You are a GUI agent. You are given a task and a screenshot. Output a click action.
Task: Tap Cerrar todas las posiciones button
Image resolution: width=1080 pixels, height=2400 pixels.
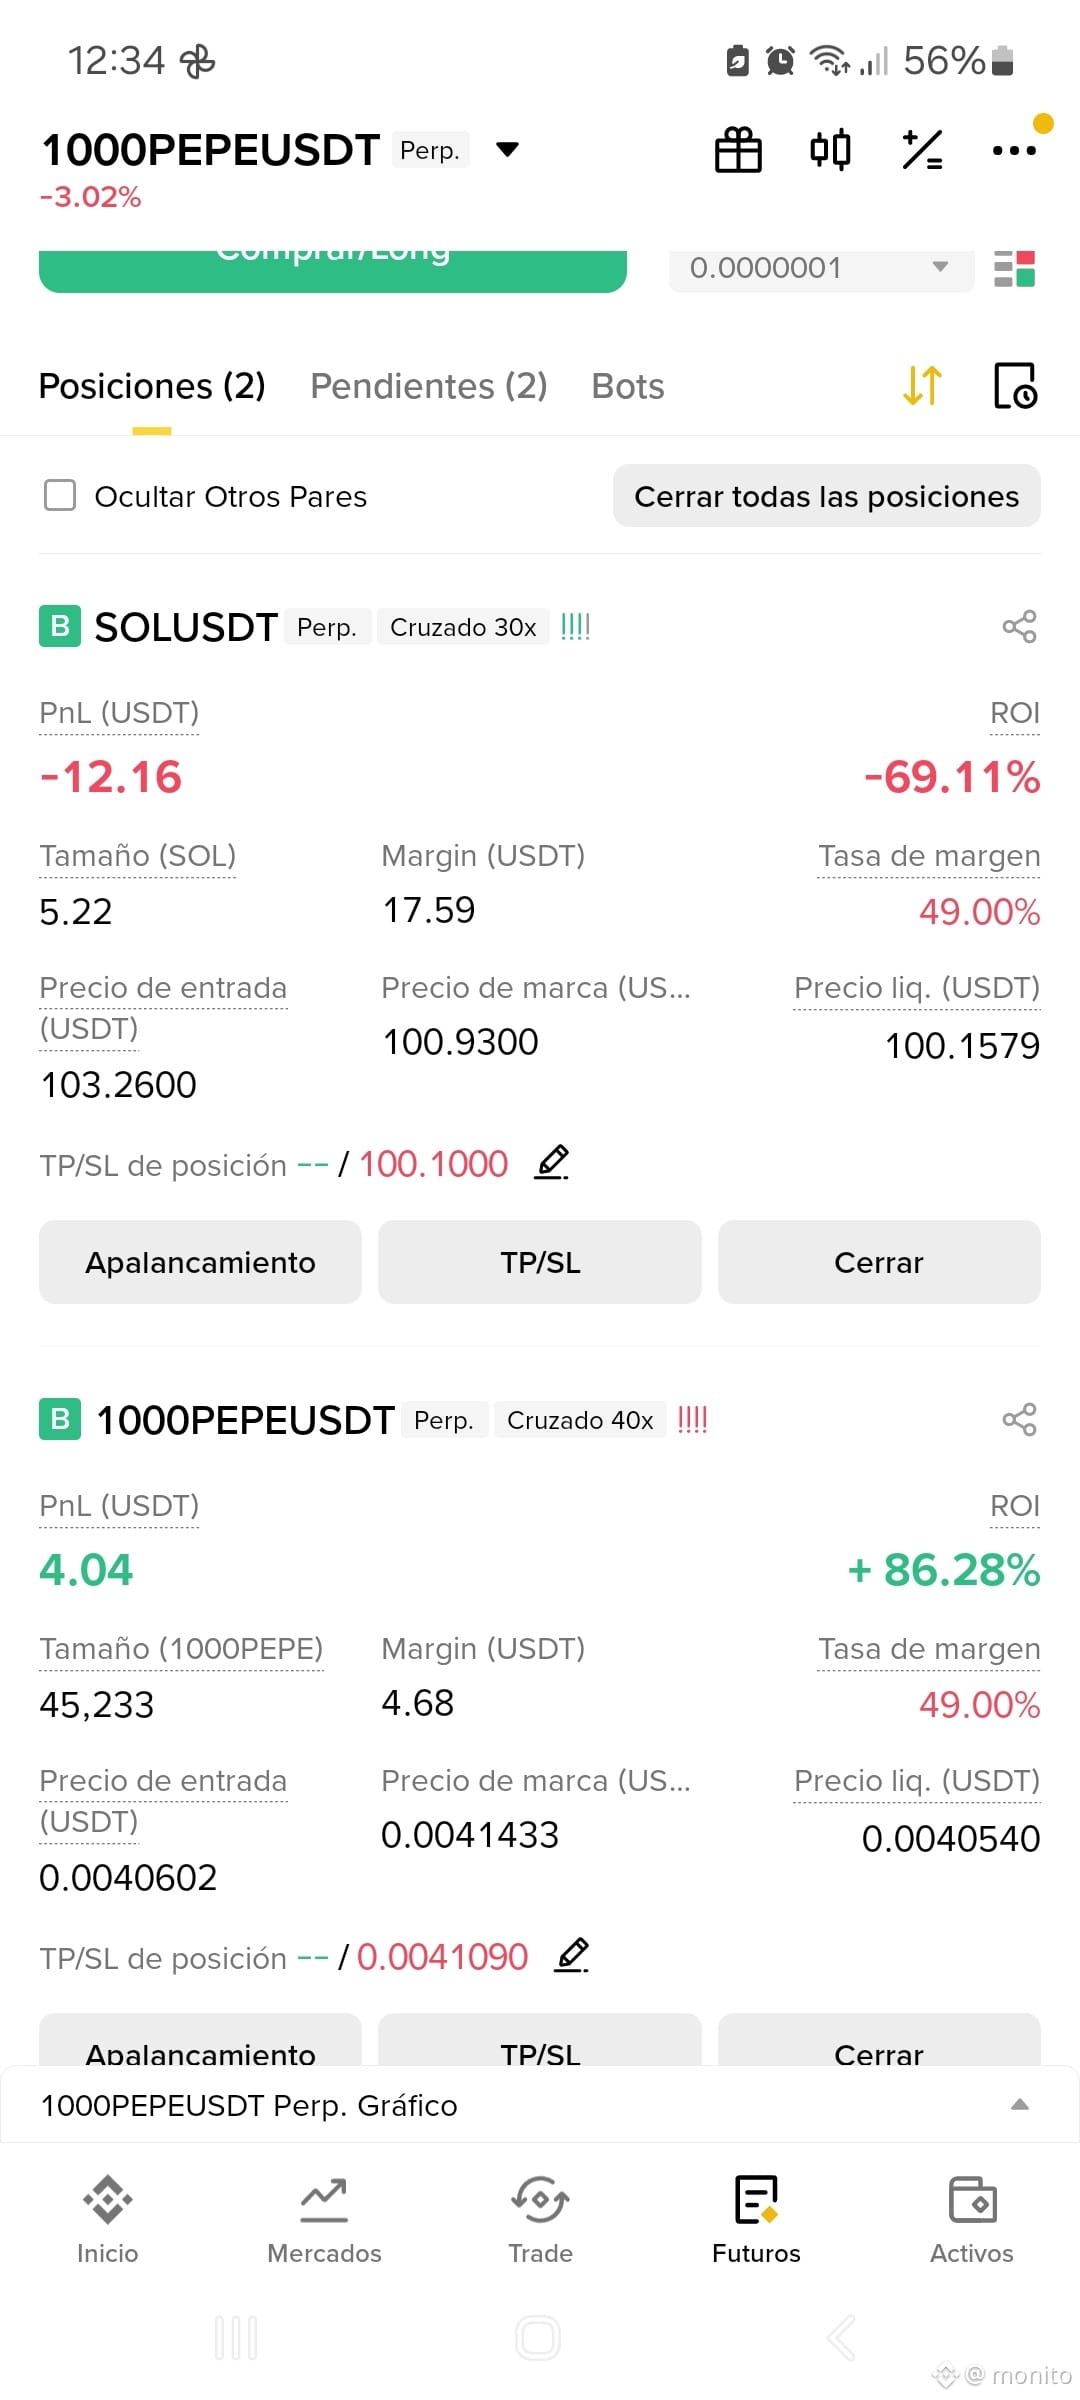(x=827, y=496)
